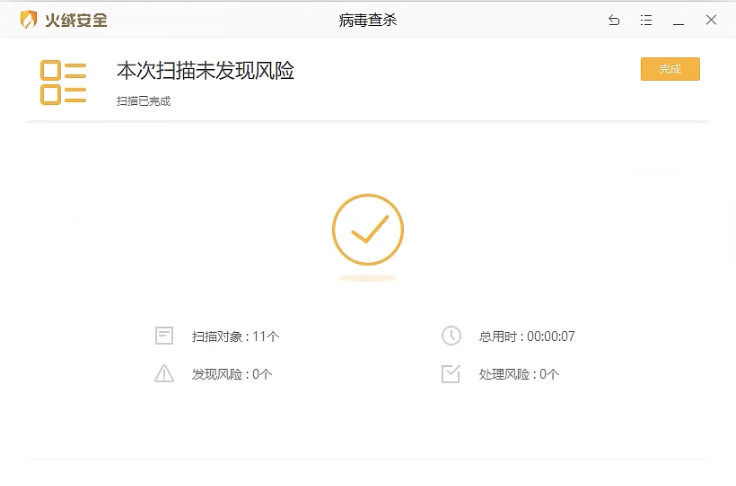Click the back arrow icon in title bar
The width and height of the screenshot is (736, 486).
[614, 20]
